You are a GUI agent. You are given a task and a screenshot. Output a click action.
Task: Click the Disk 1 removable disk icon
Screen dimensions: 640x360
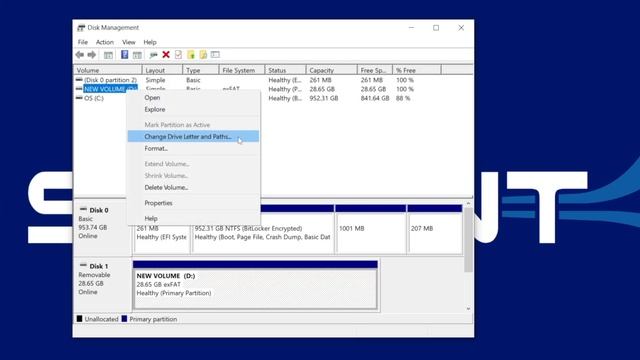click(83, 265)
